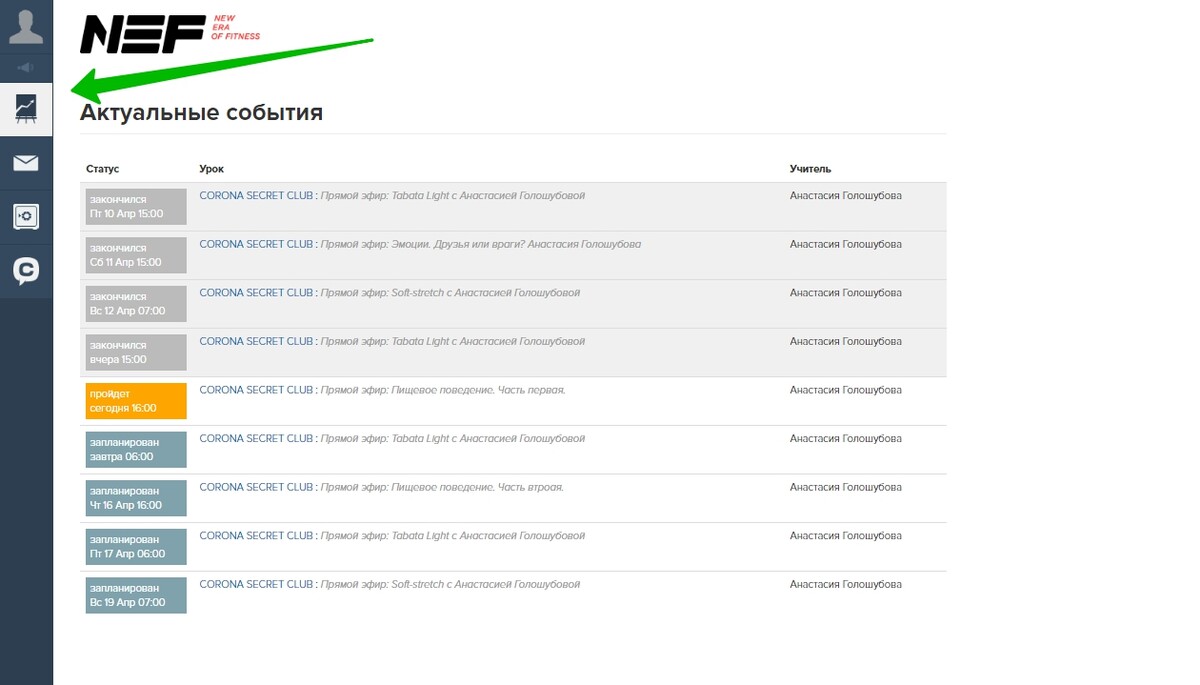The width and height of the screenshot is (1200, 685).
Task: Click the 'запланирован Вс 19 Апр 07:00' status badge
Action: (x=136, y=594)
